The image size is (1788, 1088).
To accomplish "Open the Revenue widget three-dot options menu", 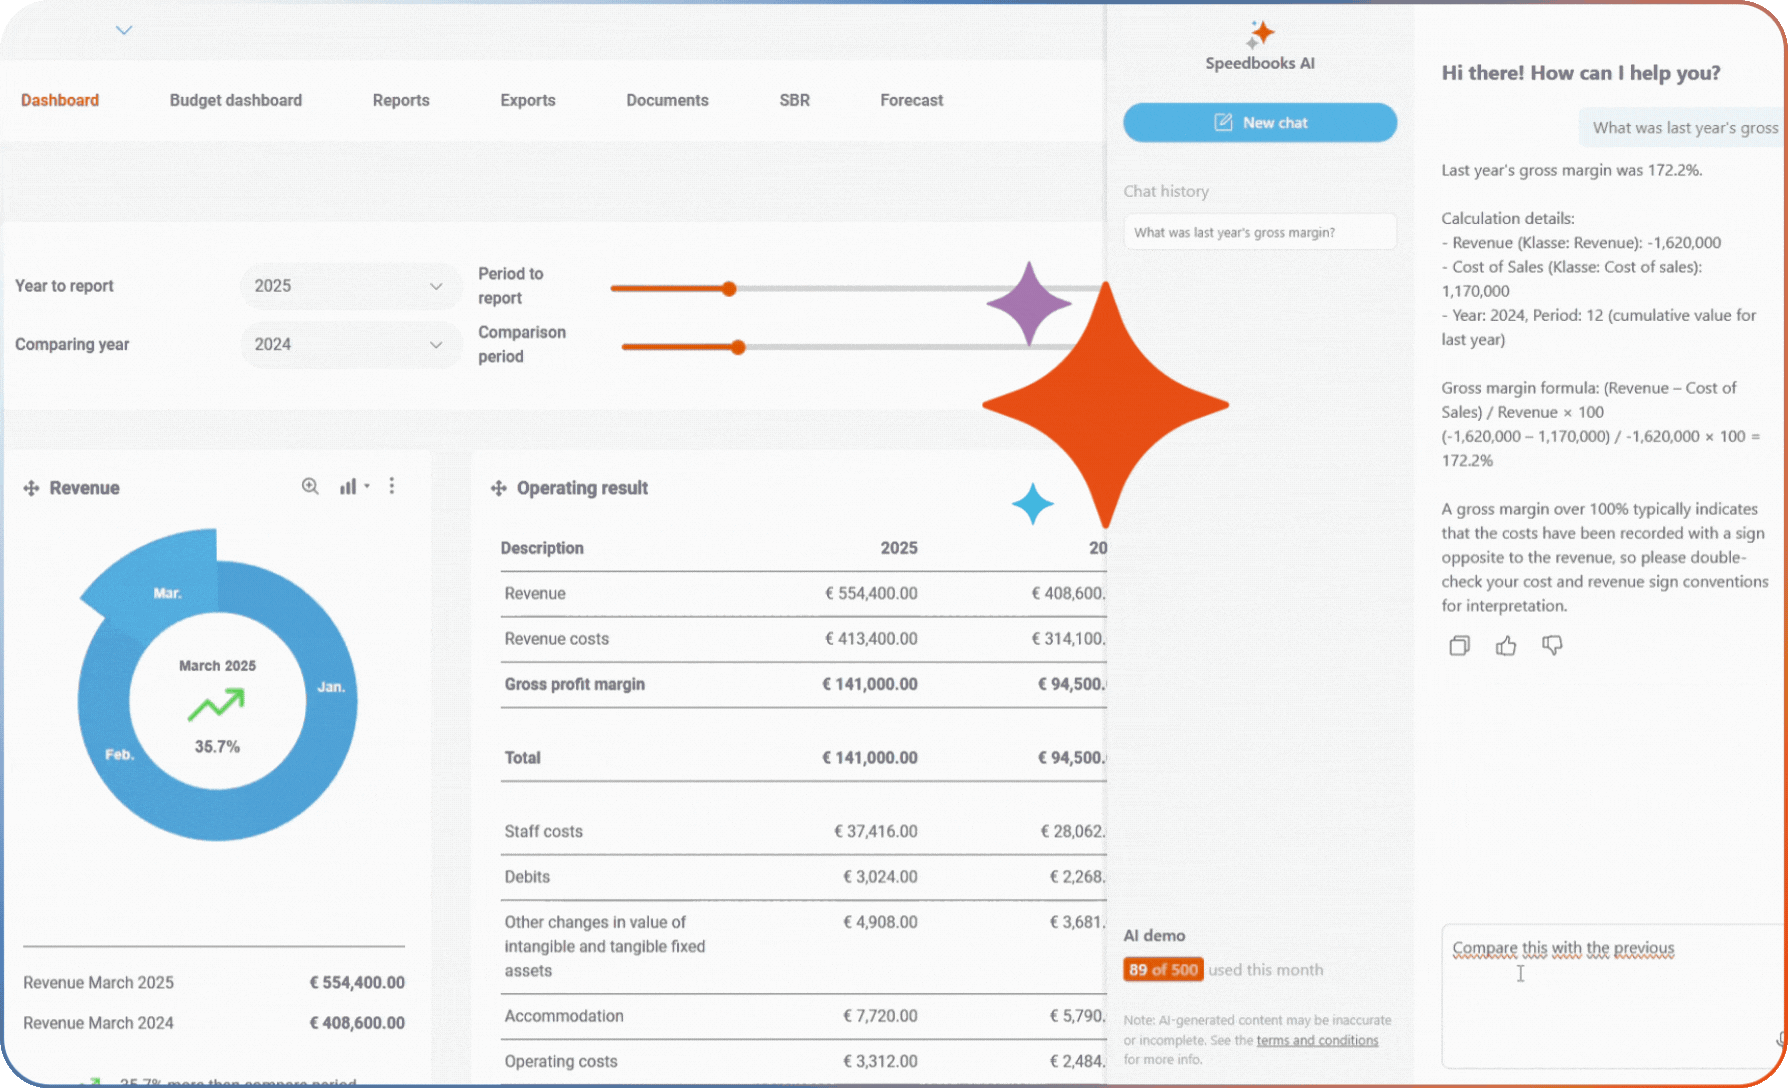I will pyautogui.click(x=391, y=486).
